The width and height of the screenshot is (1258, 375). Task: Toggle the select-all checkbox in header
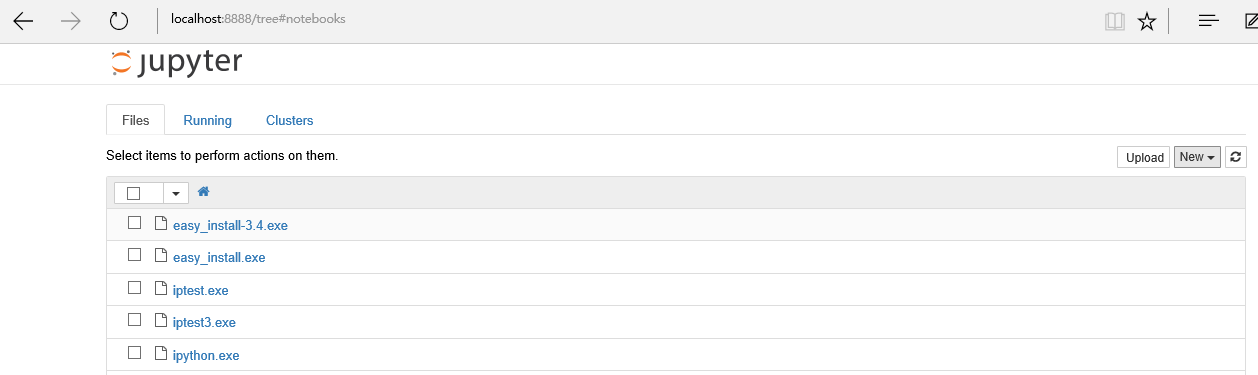134,193
